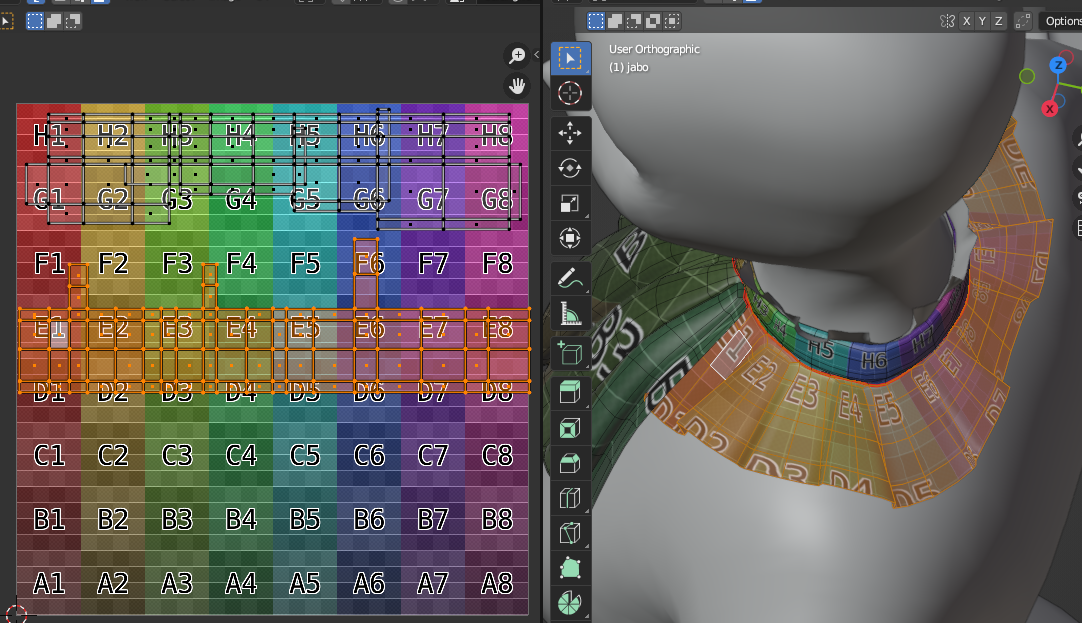Click the blue Z axis on navigation gizmo
Image resolution: width=1082 pixels, height=623 pixels.
1059,66
